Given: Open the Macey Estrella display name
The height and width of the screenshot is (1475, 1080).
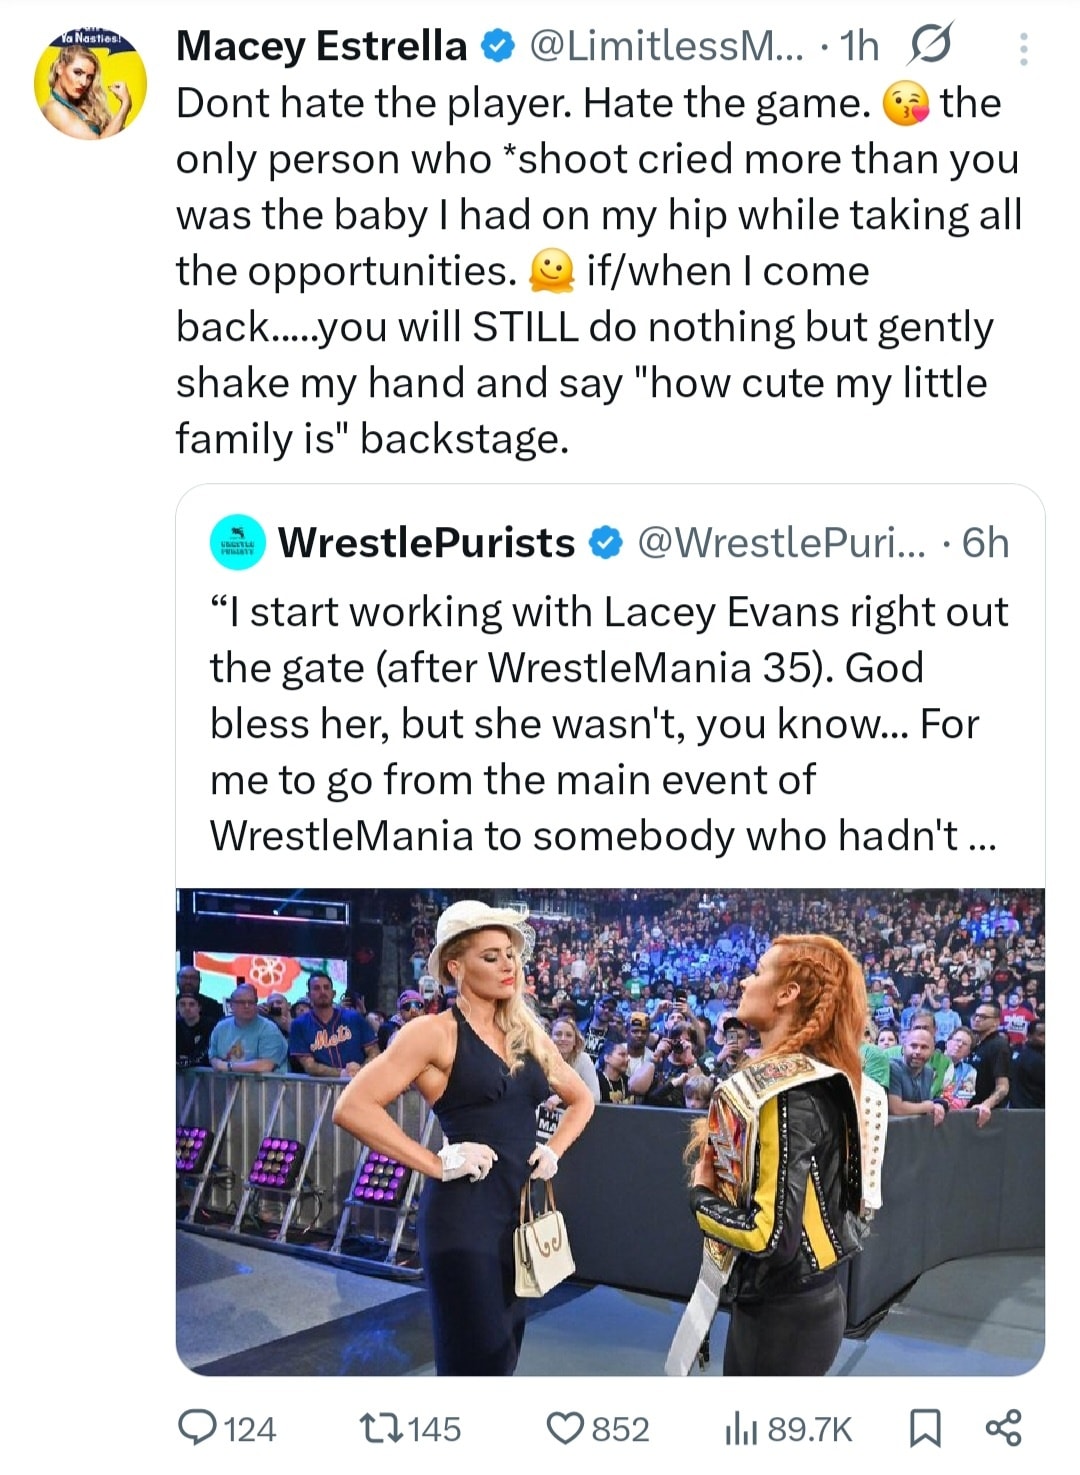Looking at the screenshot, I should pyautogui.click(x=321, y=46).
